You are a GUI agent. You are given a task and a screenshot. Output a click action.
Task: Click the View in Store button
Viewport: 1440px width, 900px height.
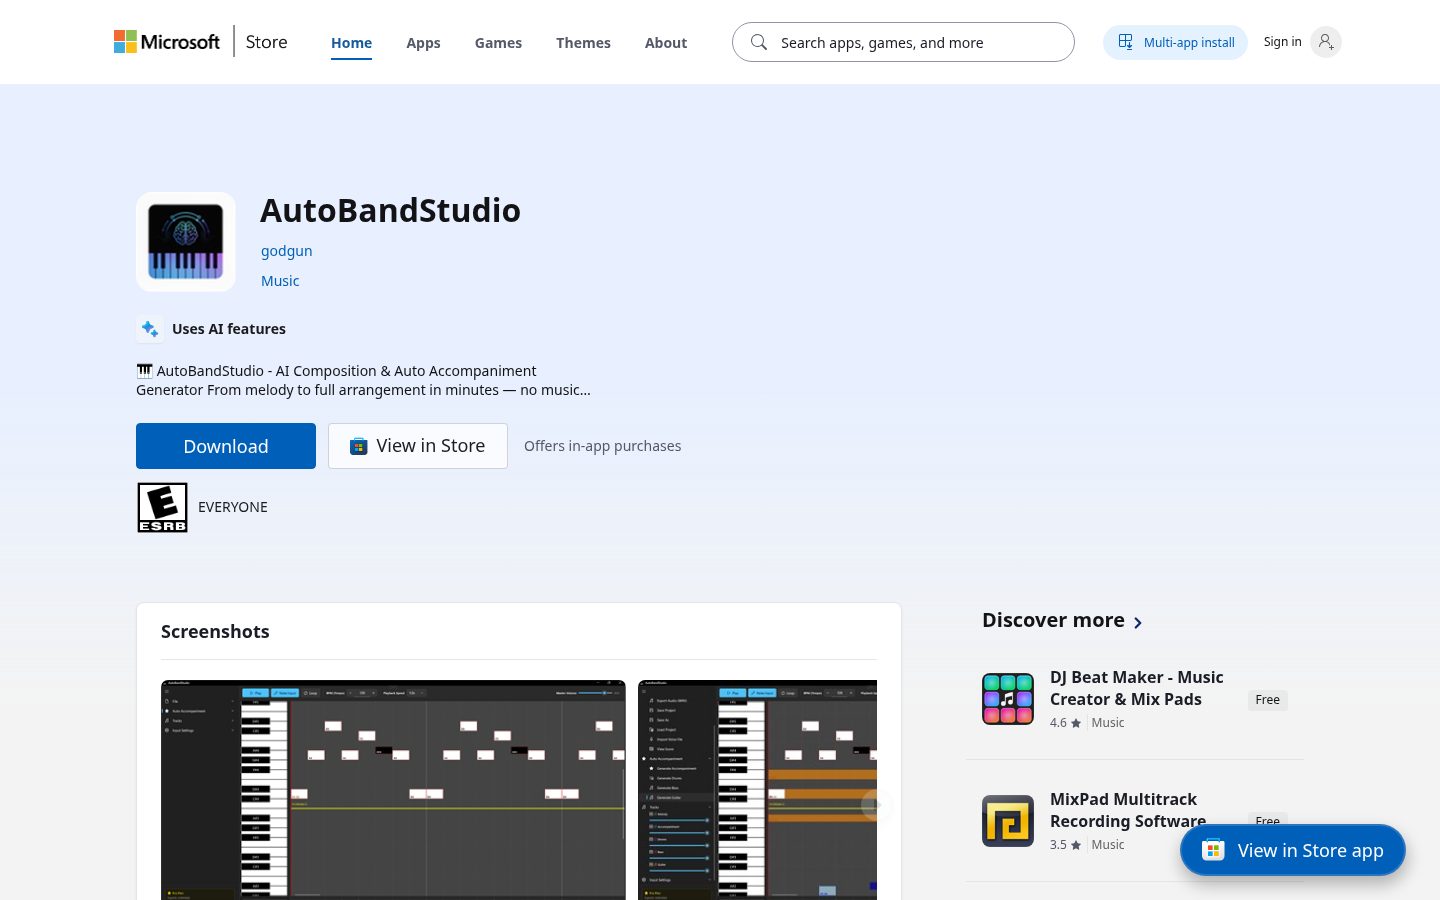(x=418, y=446)
